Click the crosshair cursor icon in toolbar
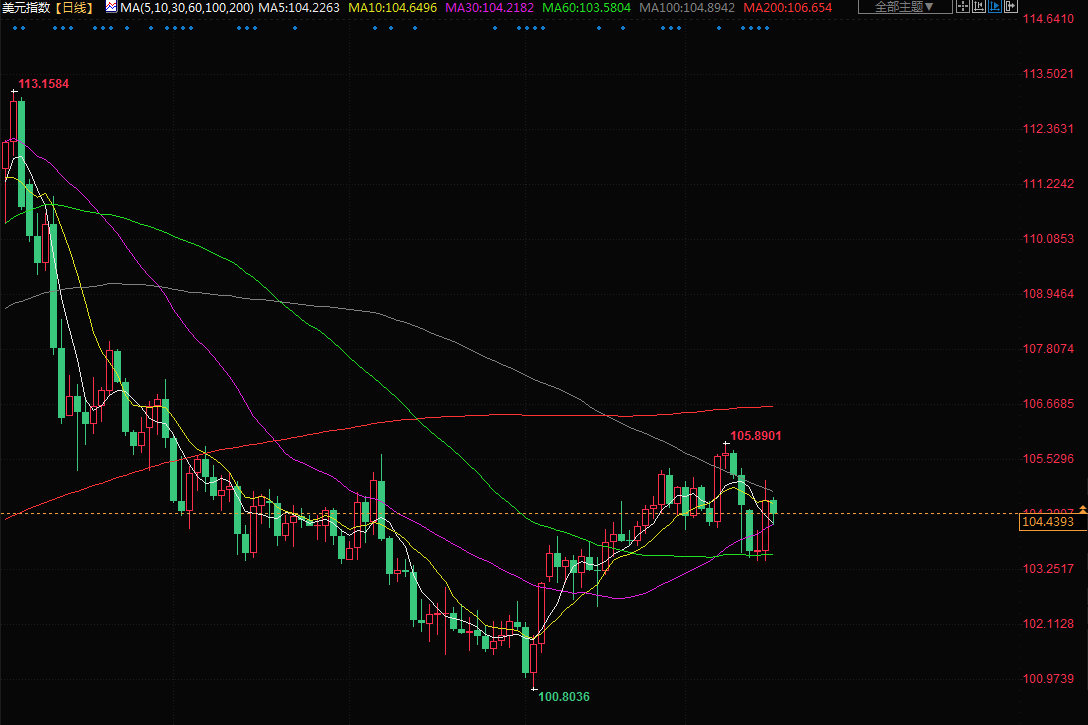This screenshot has width=1088, height=725. (x=962, y=7)
